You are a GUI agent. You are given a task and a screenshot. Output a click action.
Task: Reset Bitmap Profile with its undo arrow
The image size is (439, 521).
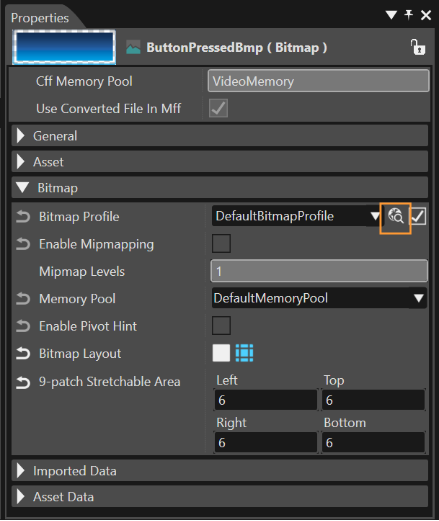(x=23, y=217)
